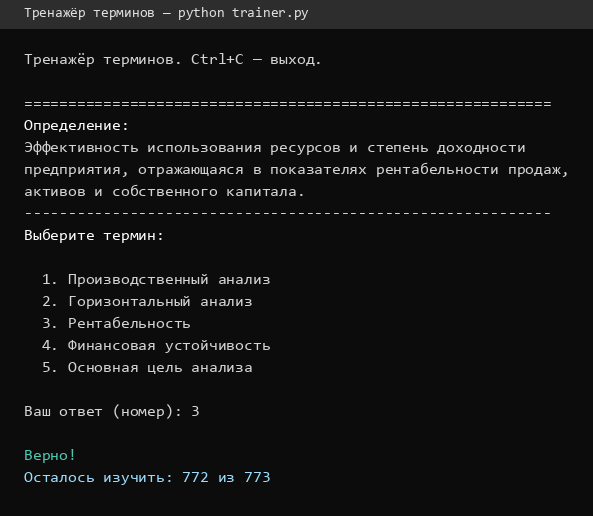Click the definition line starting 'Эффективность использования'

click(x=275, y=148)
